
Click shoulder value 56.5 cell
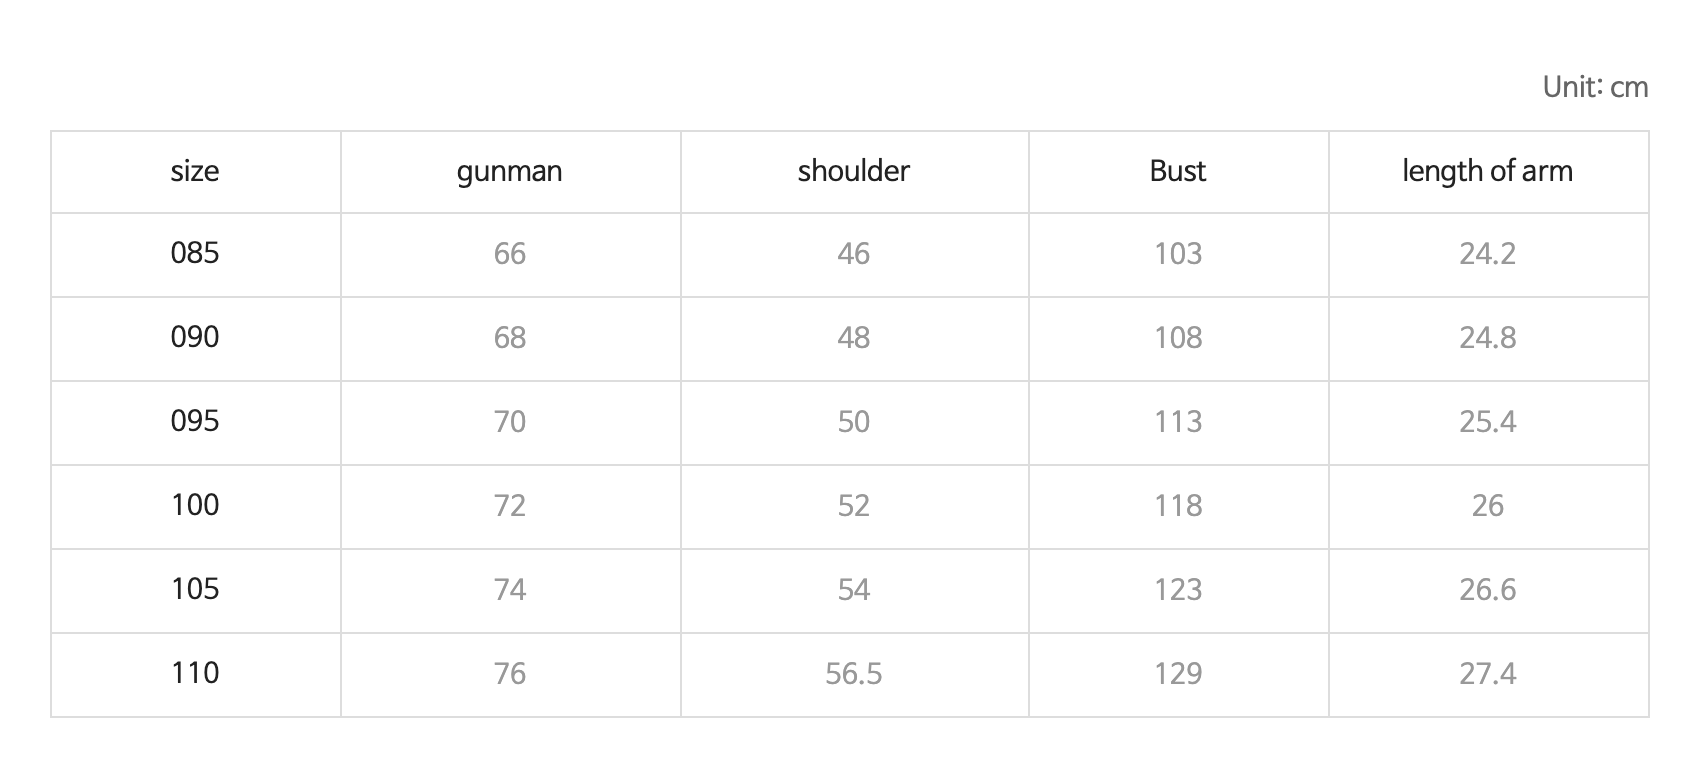tap(854, 673)
